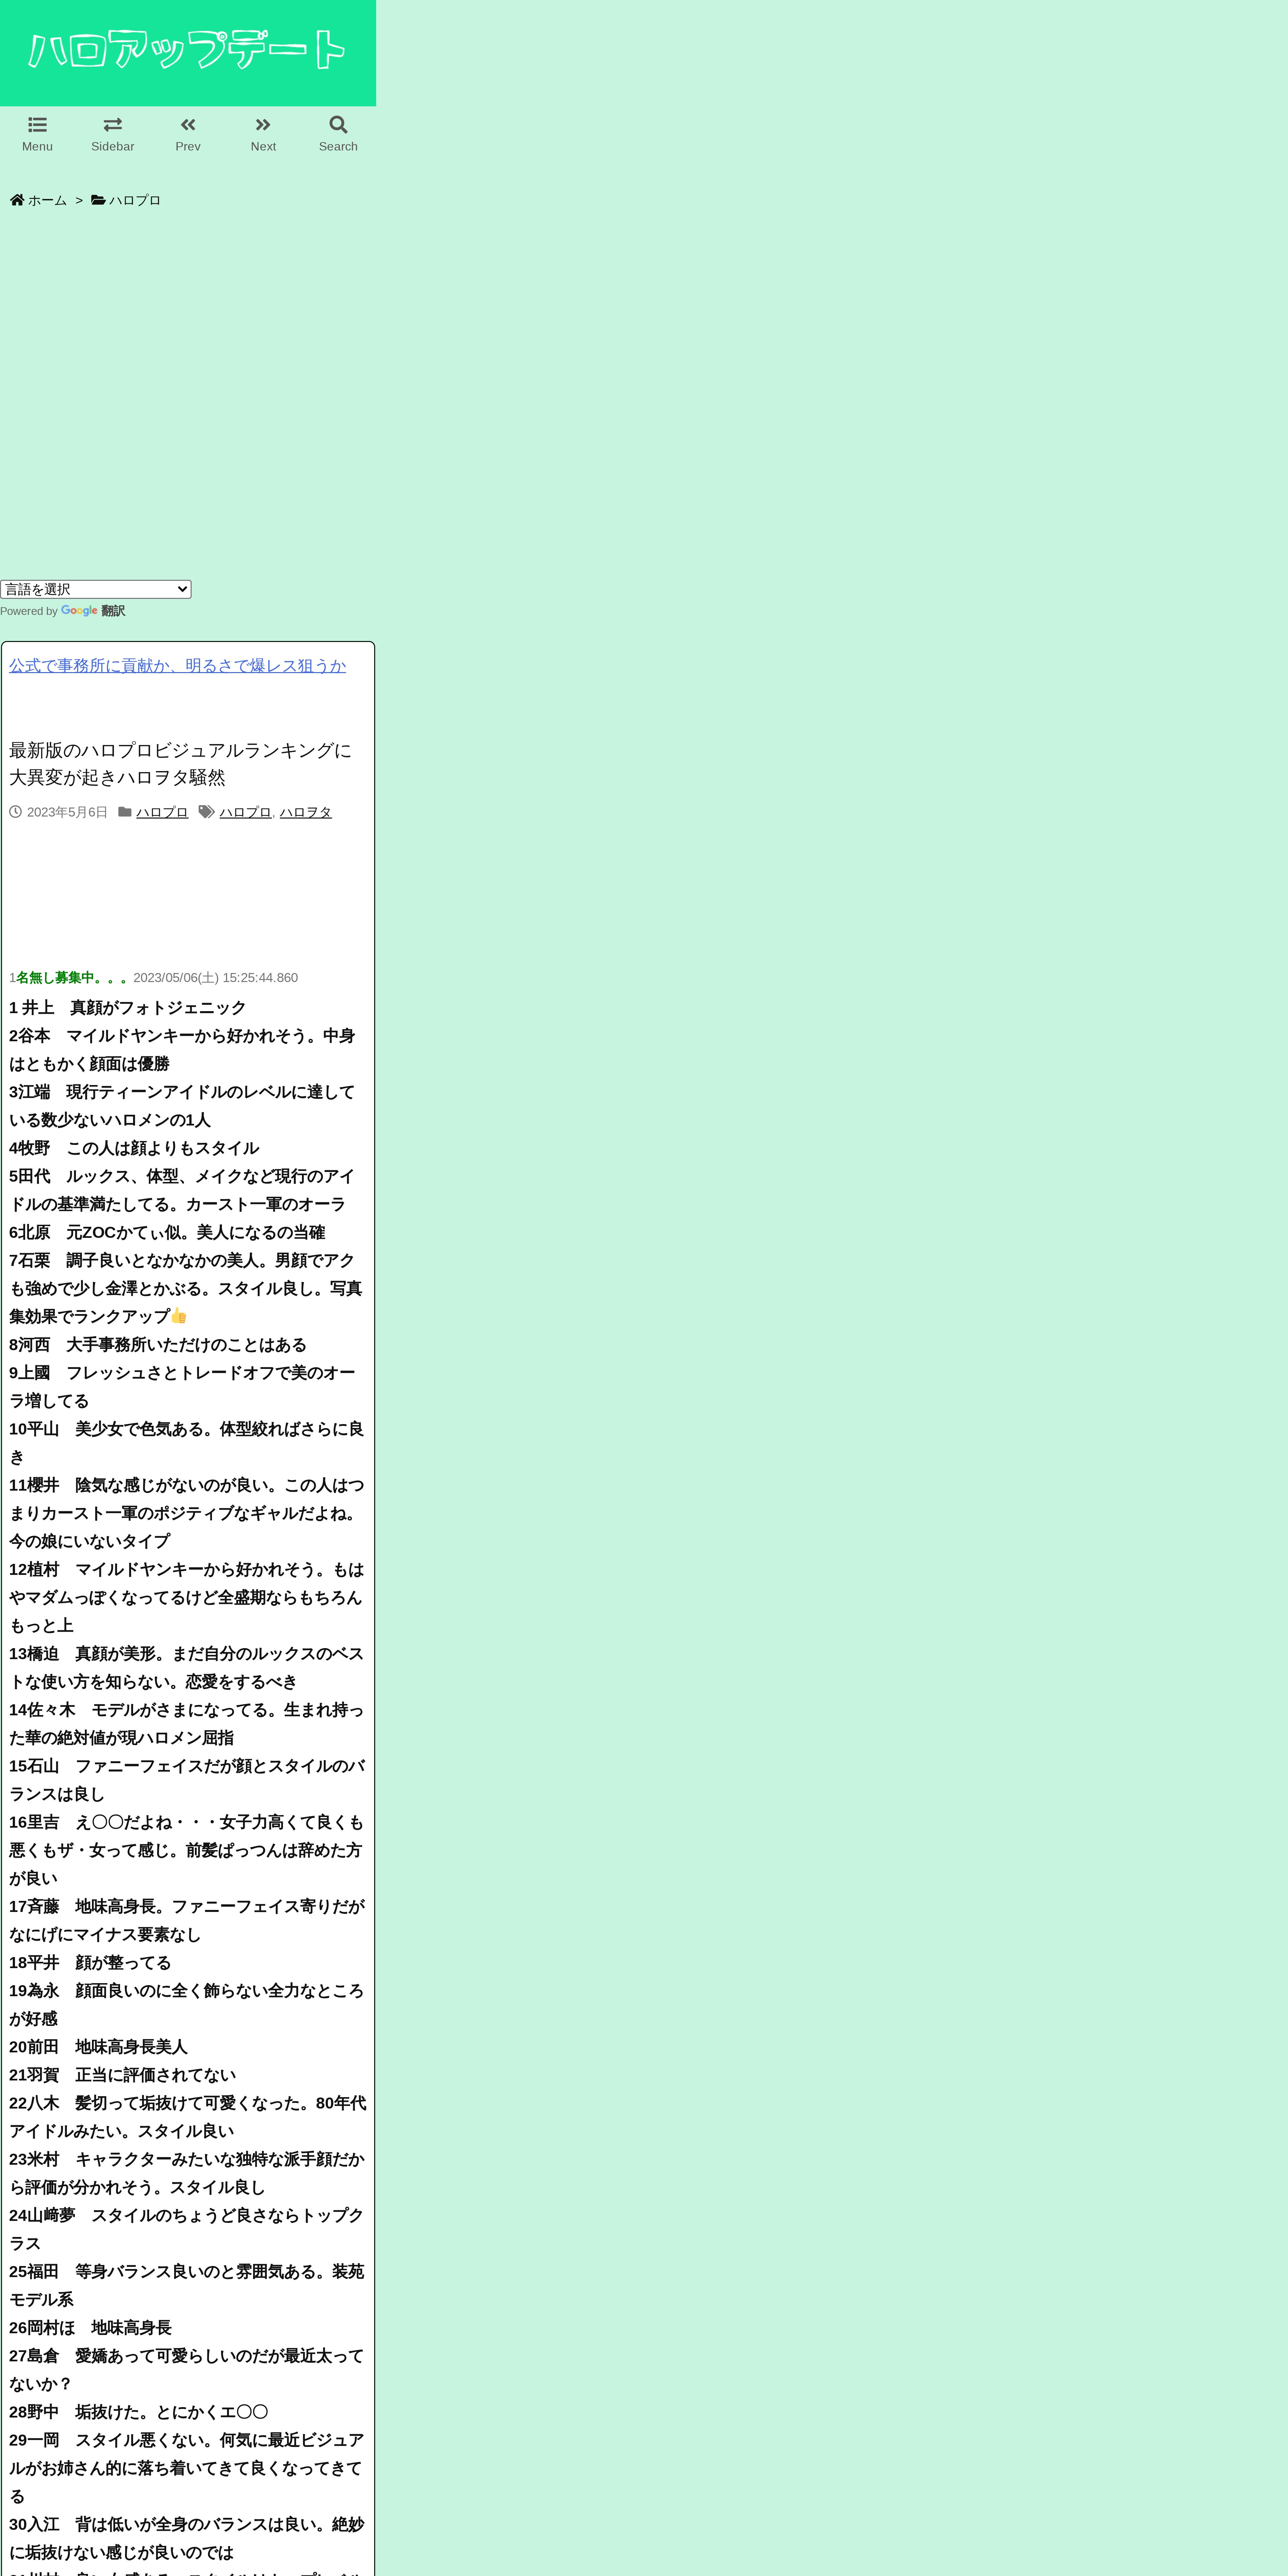1288x2576 pixels.
Task: Click the timestamp 2023/05/06(土) 15:25:44.860
Action: (215, 978)
